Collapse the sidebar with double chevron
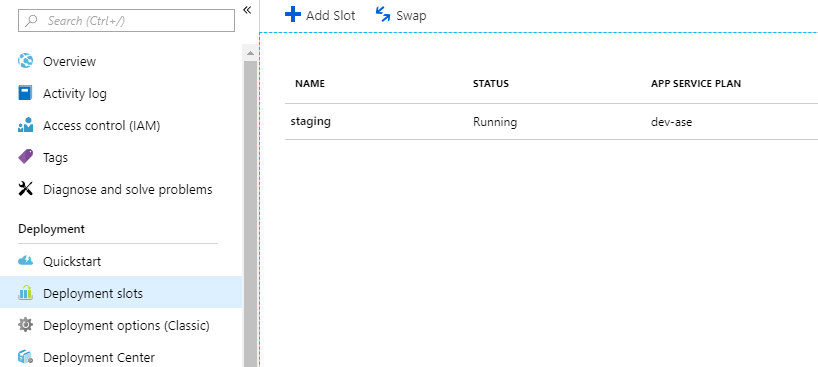The height and width of the screenshot is (367, 818). coord(247,10)
